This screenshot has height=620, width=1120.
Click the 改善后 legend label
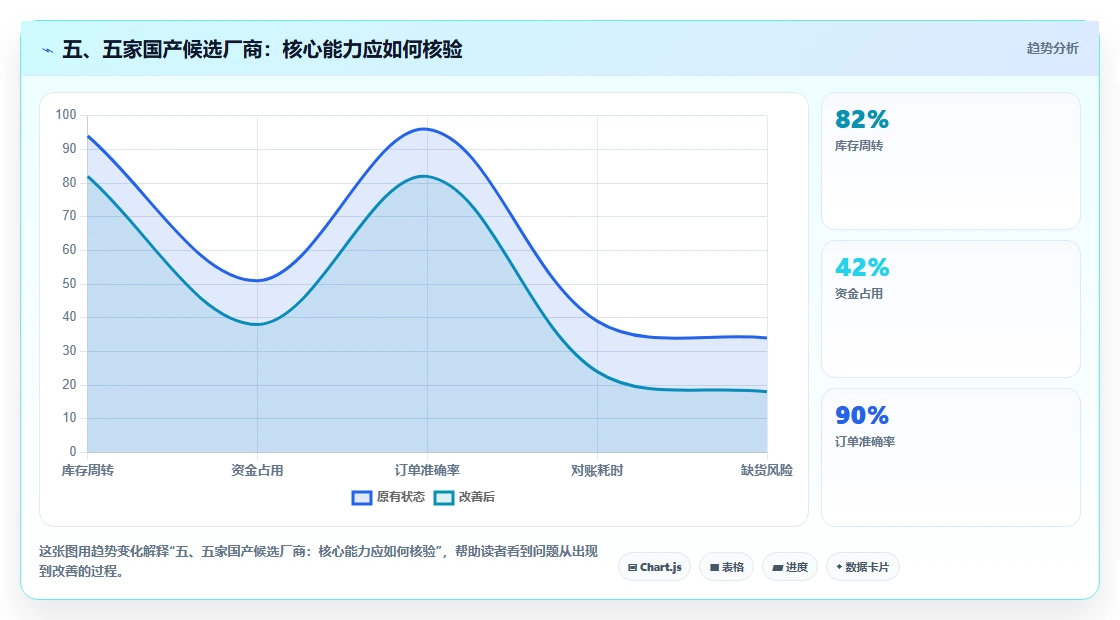476,497
